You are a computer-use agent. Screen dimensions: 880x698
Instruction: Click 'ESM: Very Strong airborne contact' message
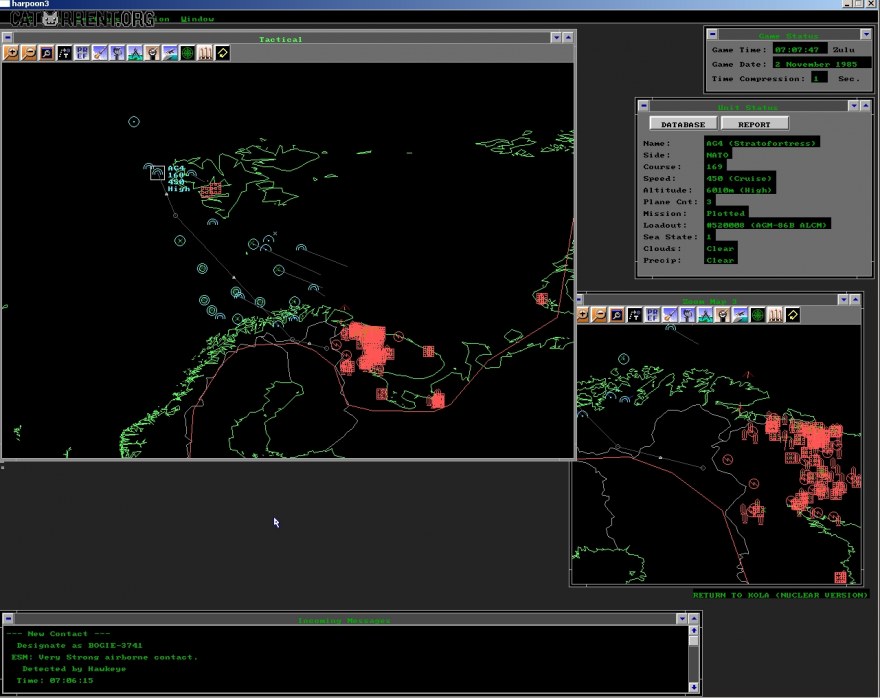pos(104,657)
